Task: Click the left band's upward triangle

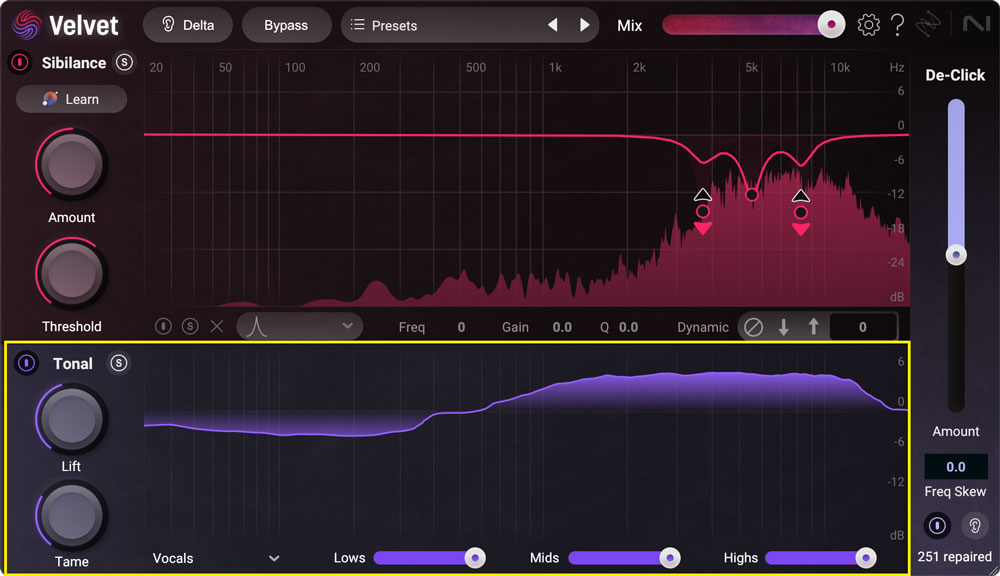Action: point(703,195)
